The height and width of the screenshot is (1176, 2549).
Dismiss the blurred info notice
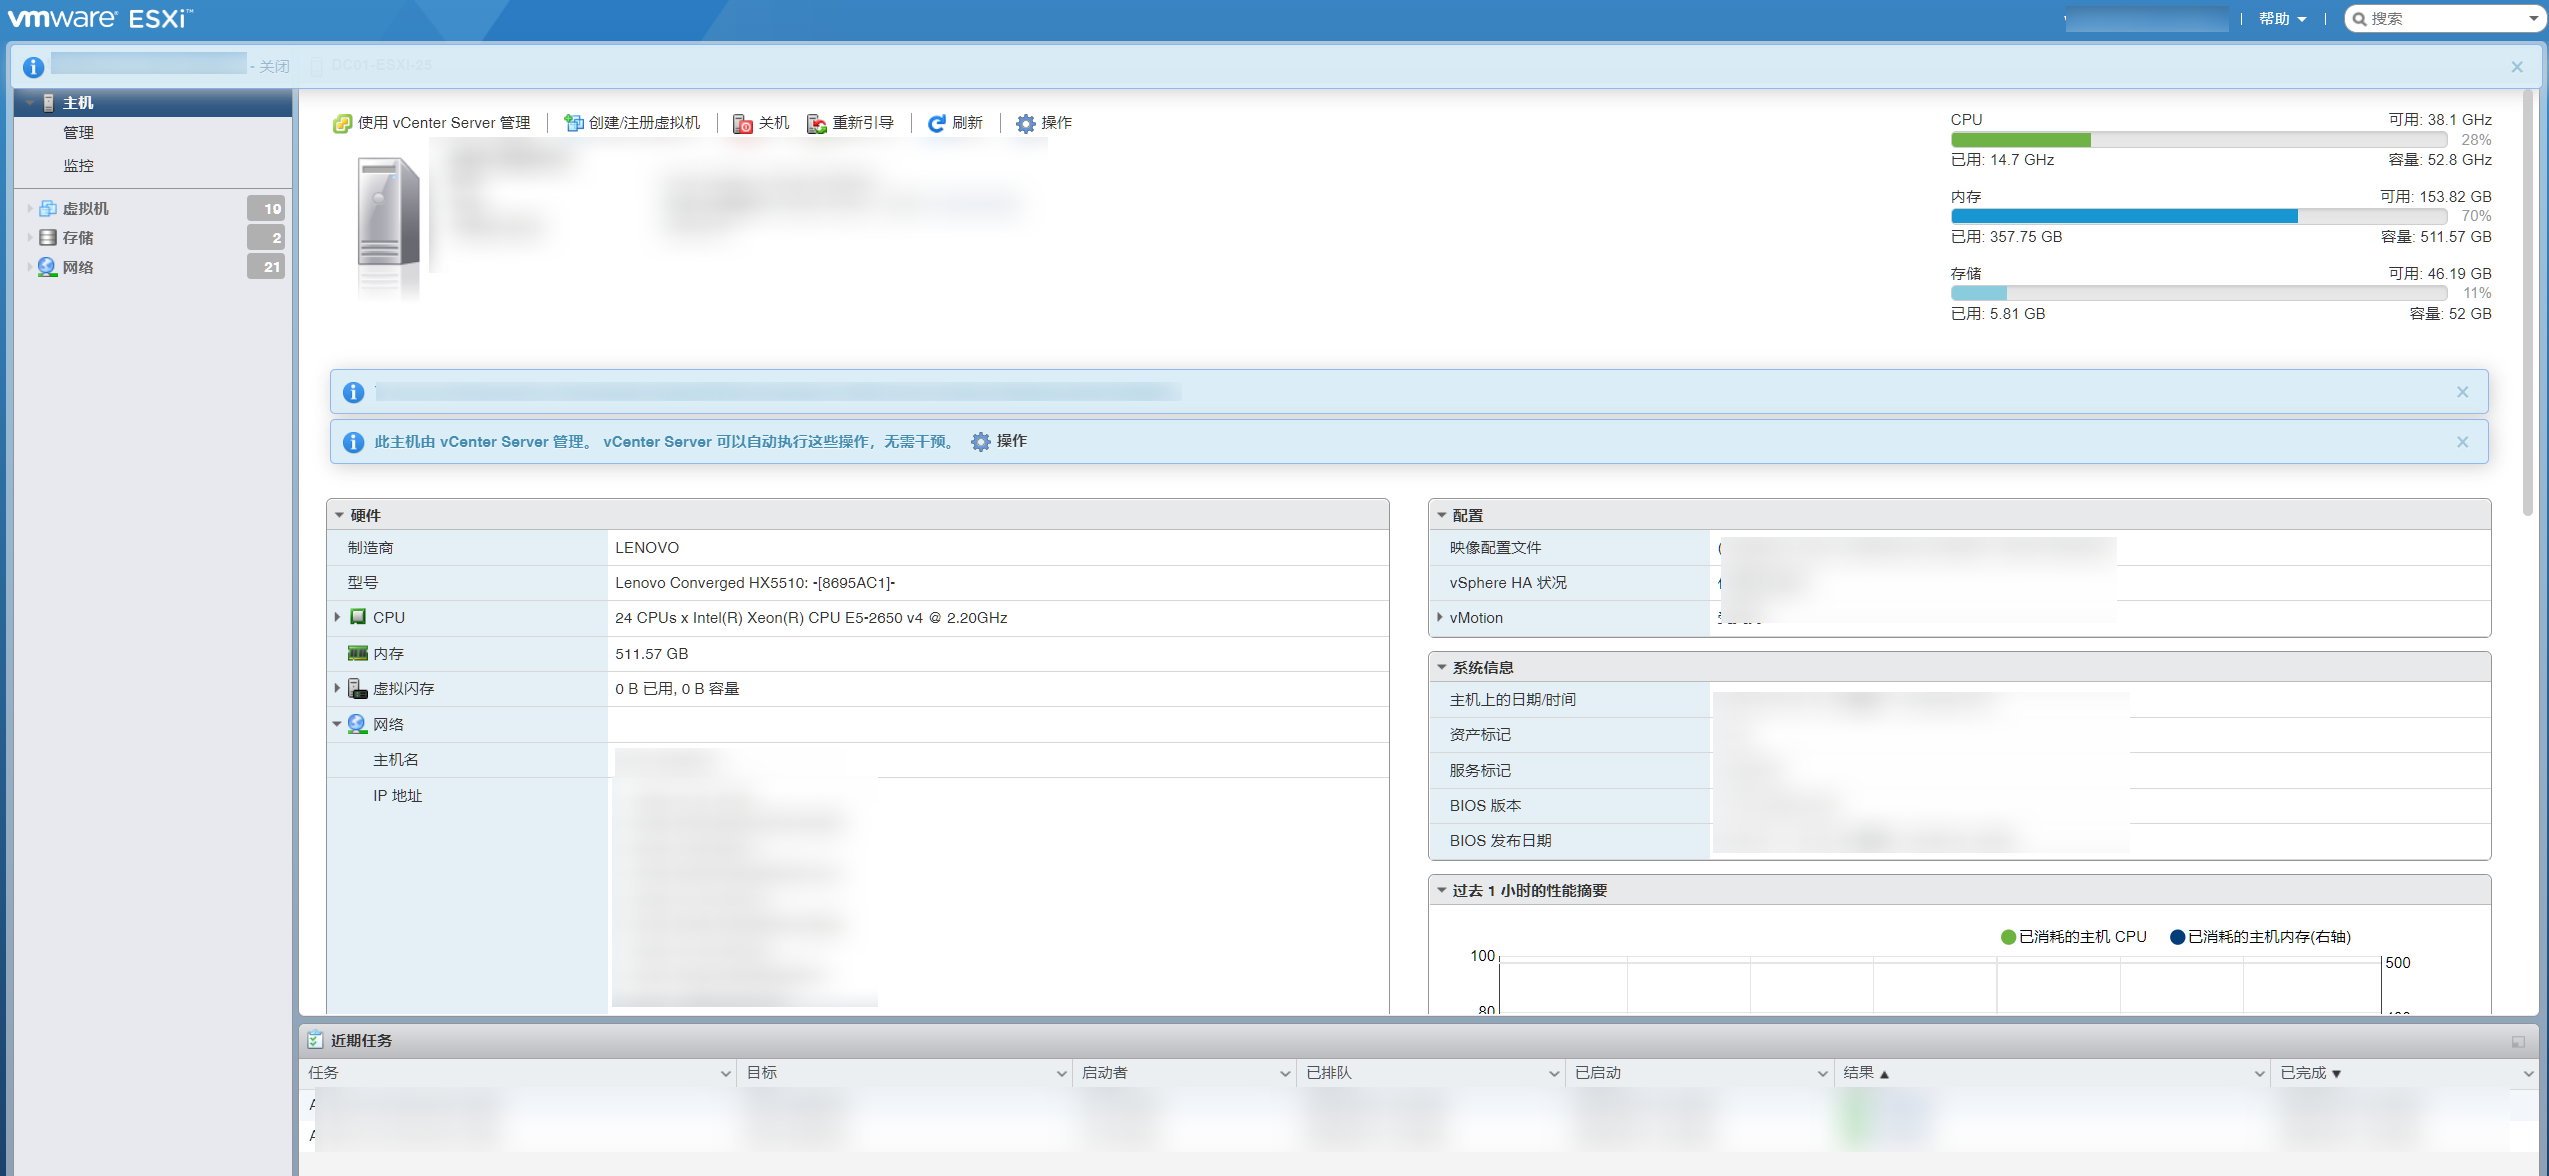pos(2463,392)
